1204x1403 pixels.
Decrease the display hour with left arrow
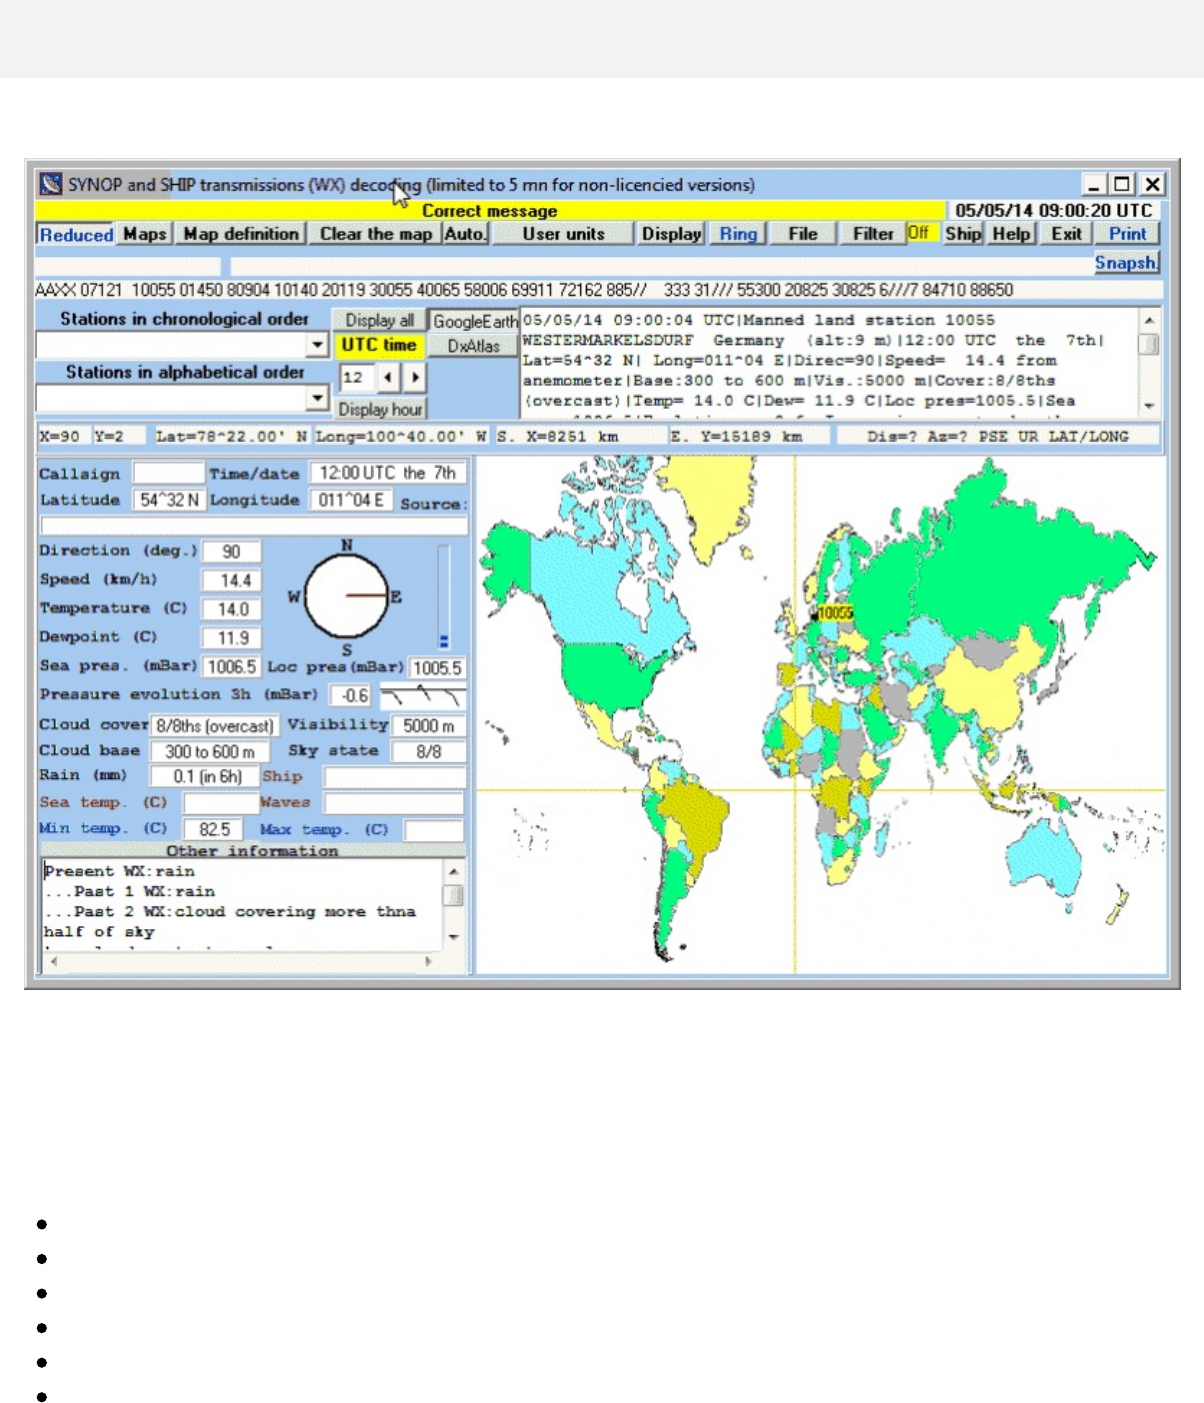(388, 378)
